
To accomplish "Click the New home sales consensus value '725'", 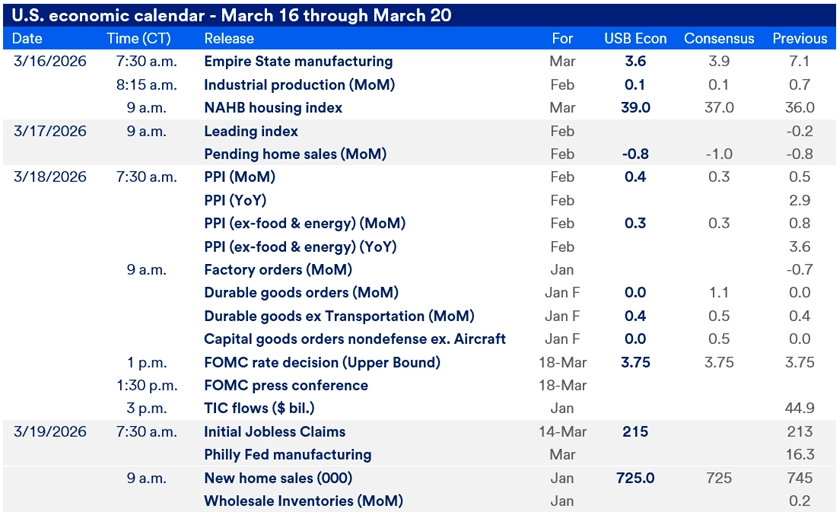I will [719, 478].
